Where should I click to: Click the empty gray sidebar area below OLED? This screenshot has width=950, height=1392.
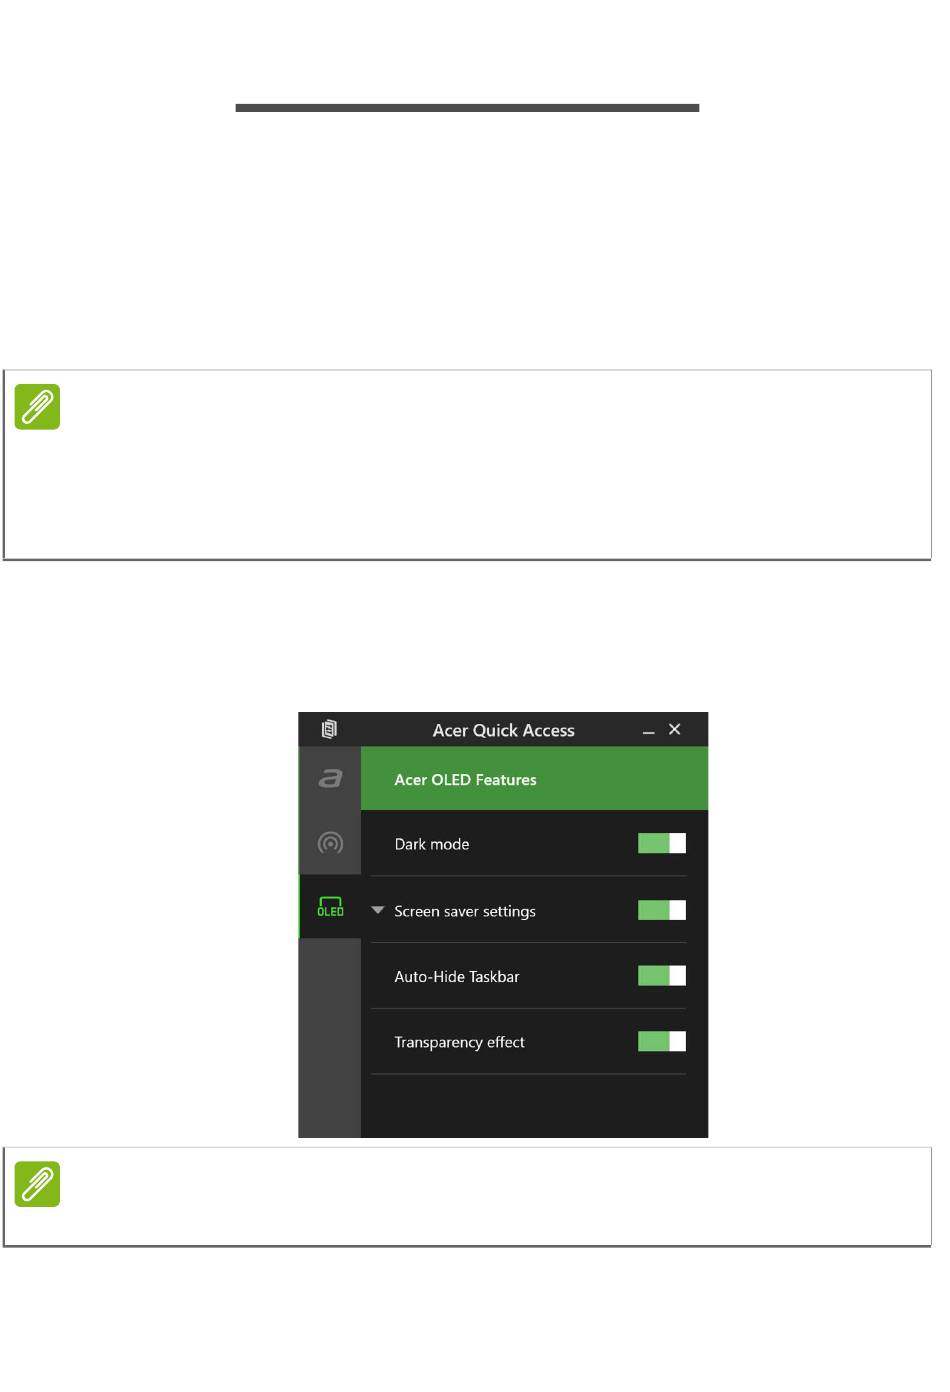[330, 1038]
